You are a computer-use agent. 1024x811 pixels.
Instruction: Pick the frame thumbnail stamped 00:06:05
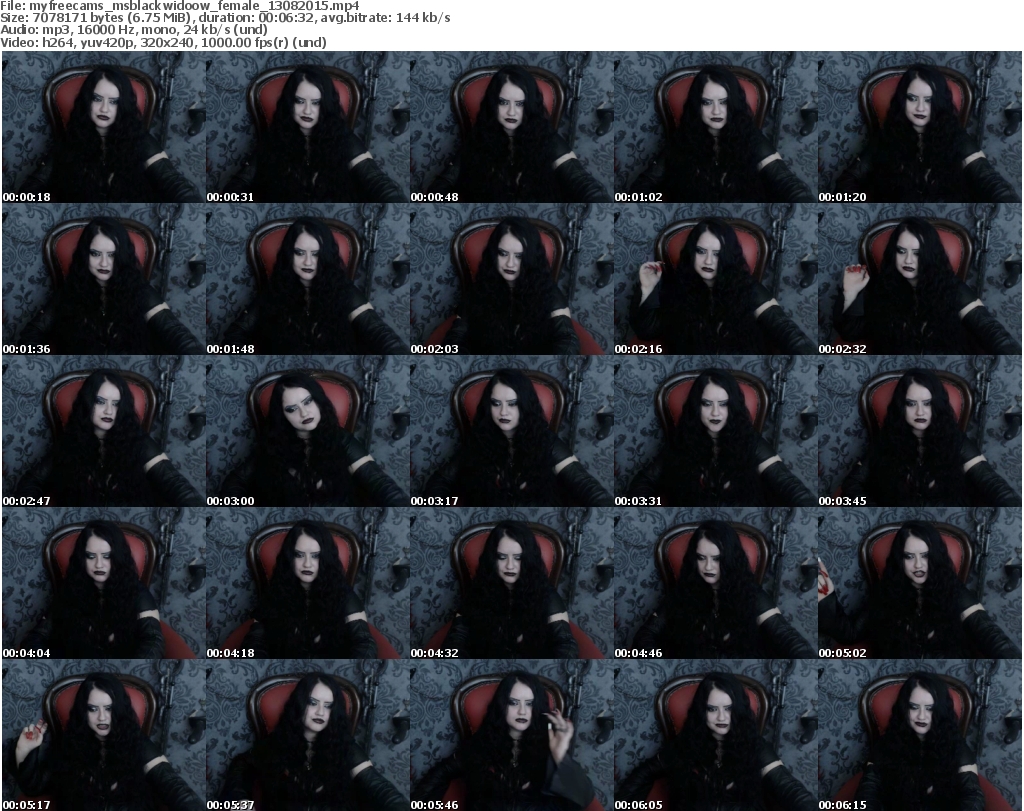tap(716, 735)
